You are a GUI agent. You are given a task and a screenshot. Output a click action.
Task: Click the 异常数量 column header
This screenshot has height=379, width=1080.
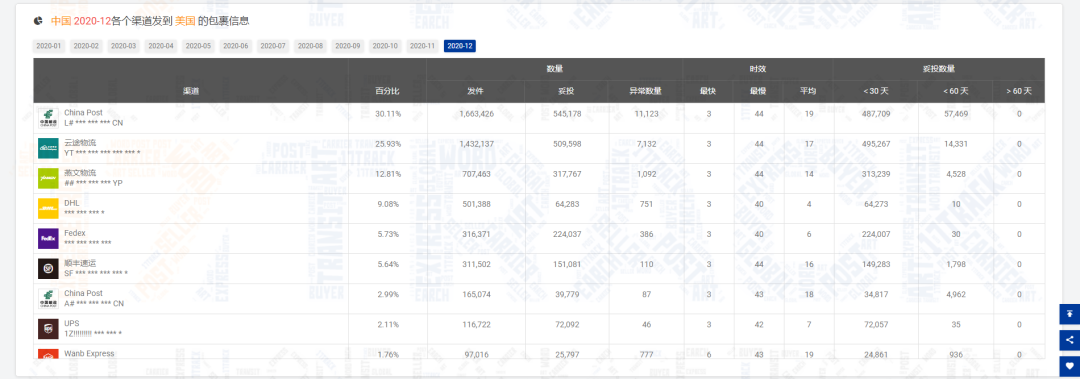click(645, 91)
